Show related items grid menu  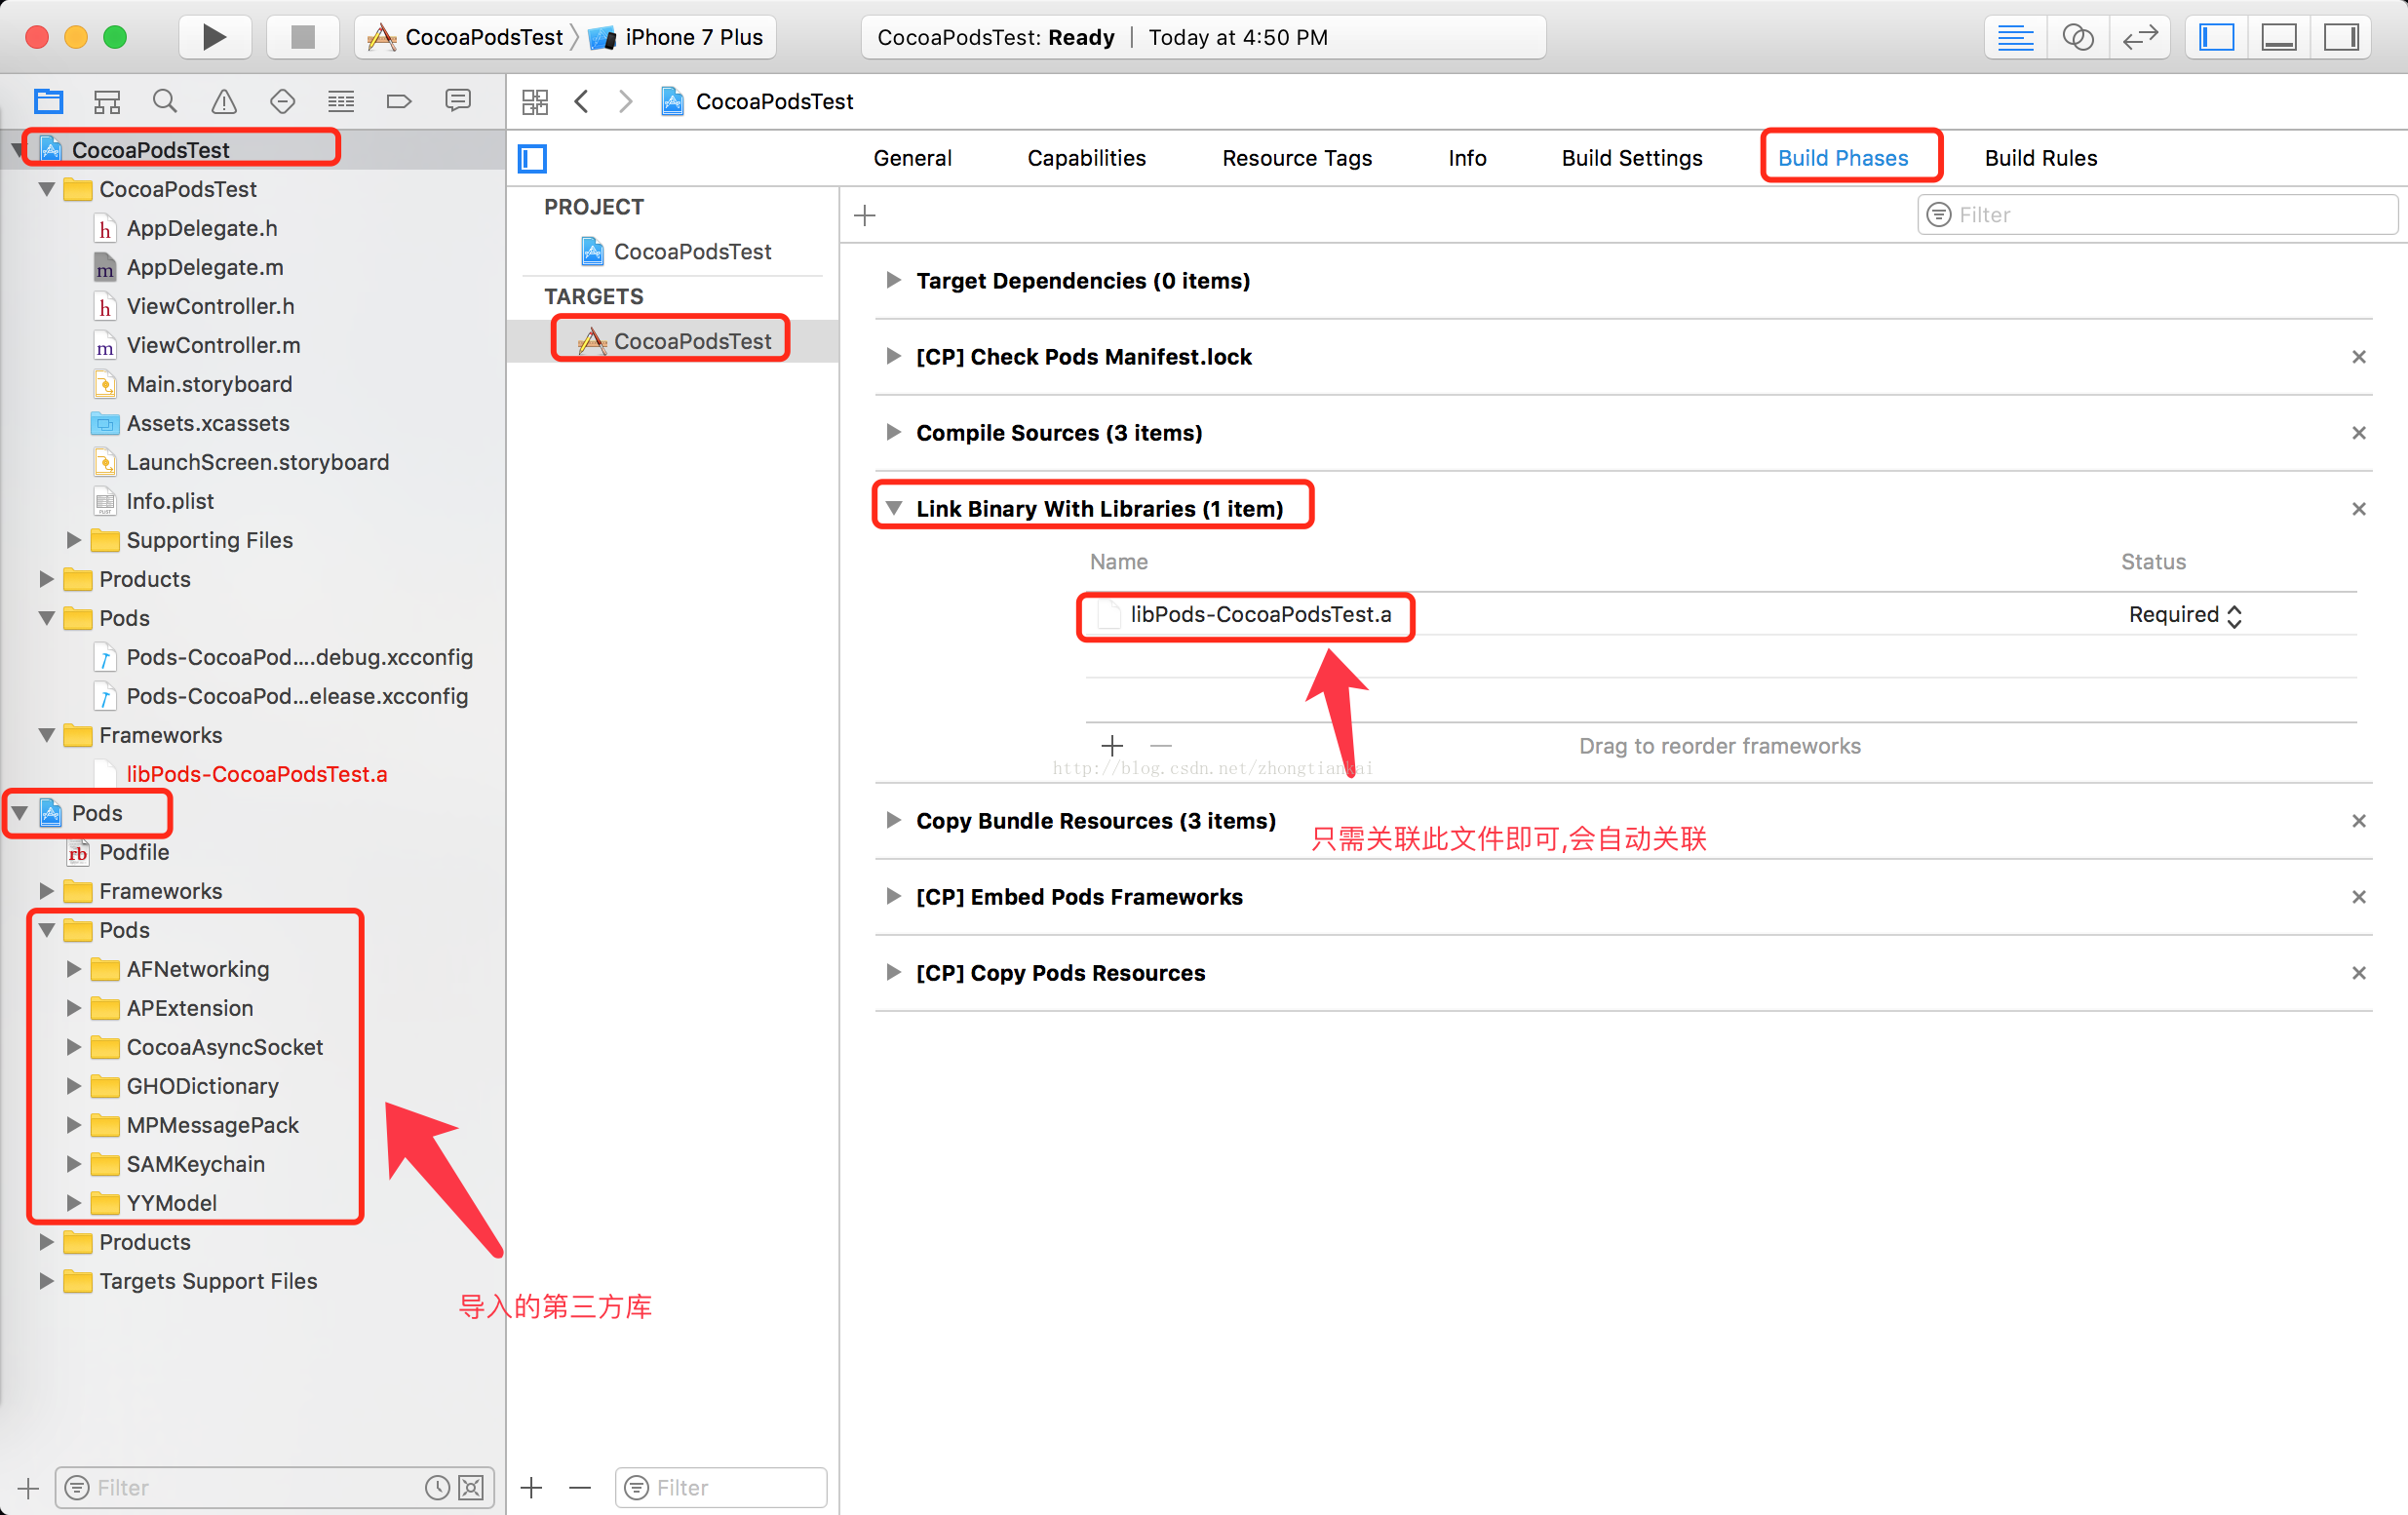coord(535,101)
